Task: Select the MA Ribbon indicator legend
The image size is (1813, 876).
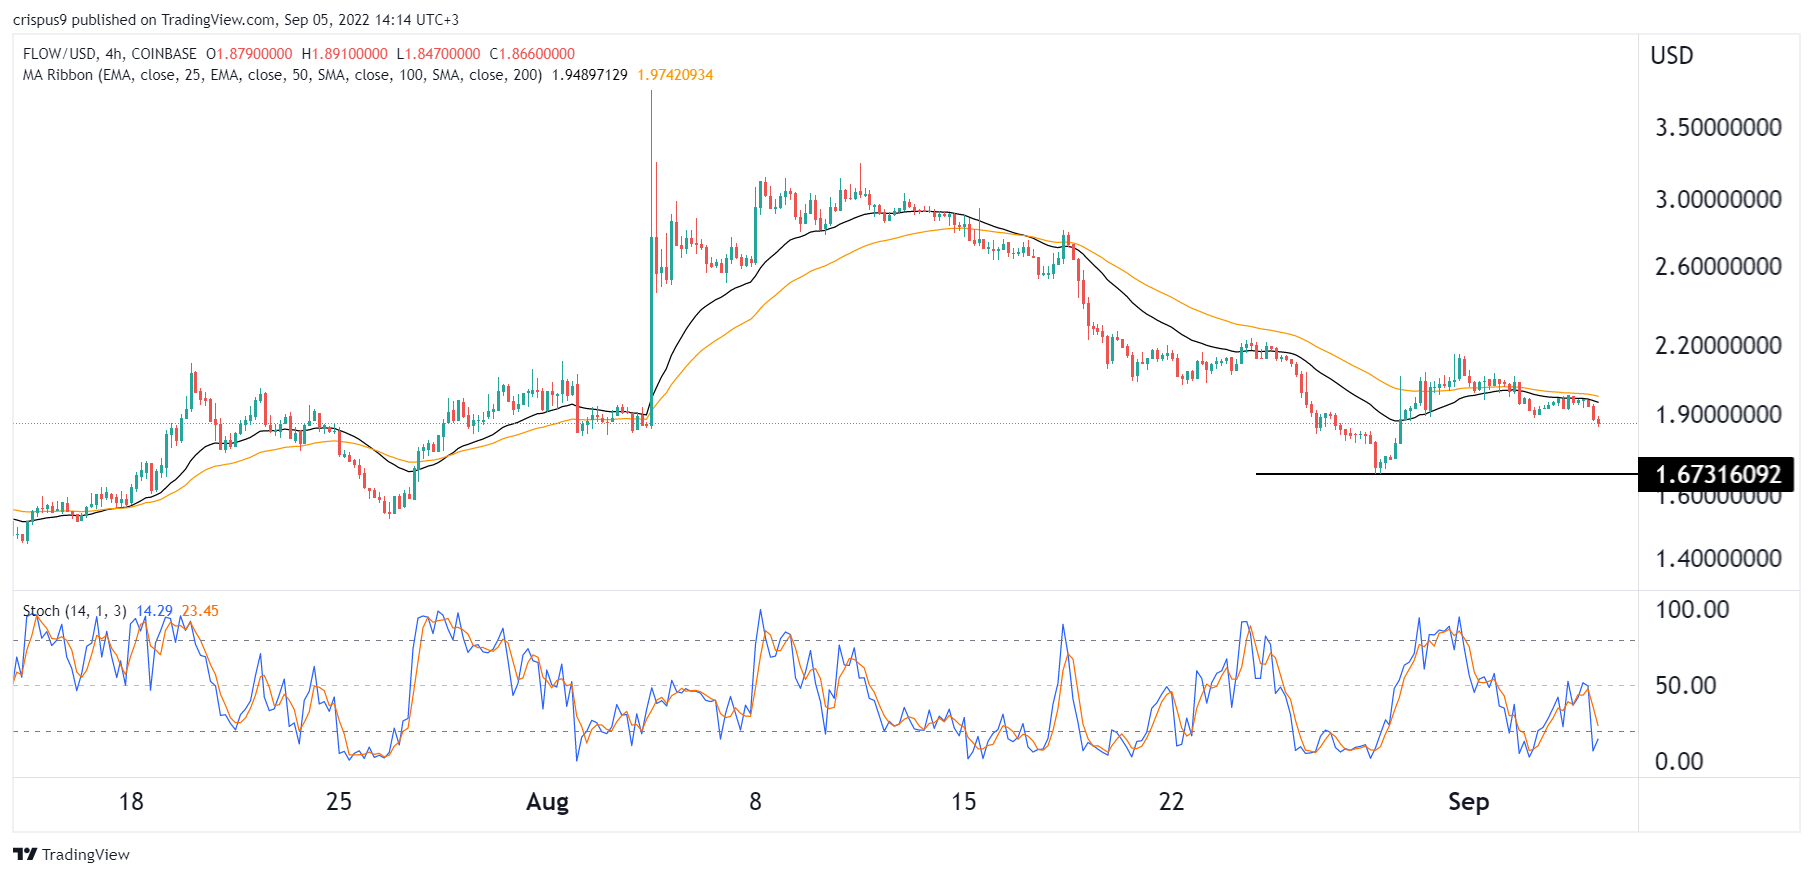Action: (283, 75)
